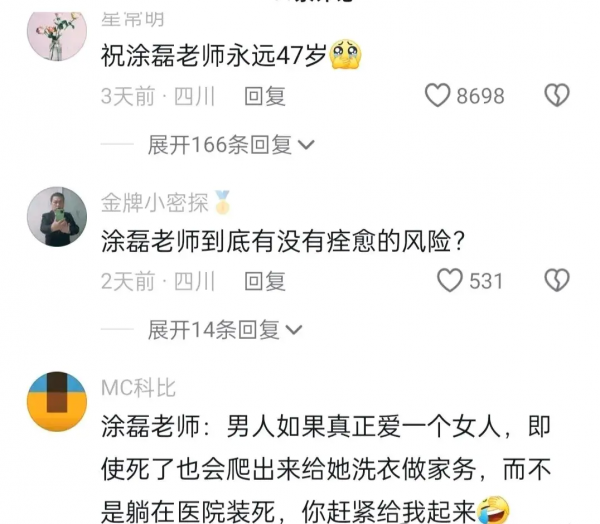Open MC科比's orange and blue avatar
This screenshot has height=524, width=600.
tap(57, 402)
